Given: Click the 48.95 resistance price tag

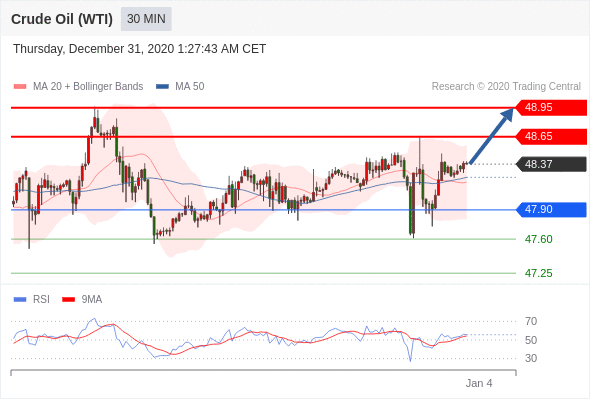Looking at the screenshot, I should click(x=551, y=108).
